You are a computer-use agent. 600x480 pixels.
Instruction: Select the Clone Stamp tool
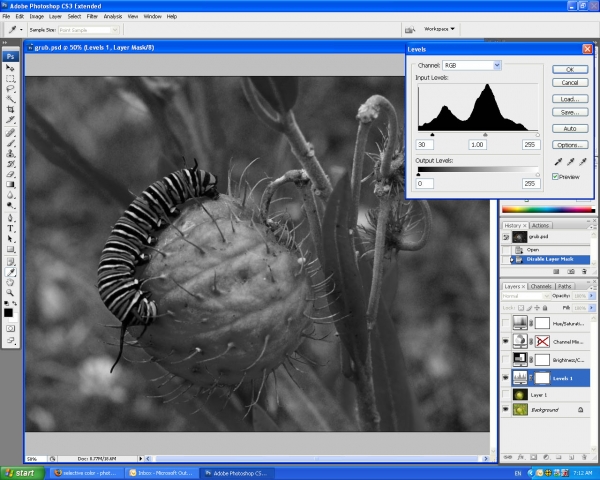10,153
